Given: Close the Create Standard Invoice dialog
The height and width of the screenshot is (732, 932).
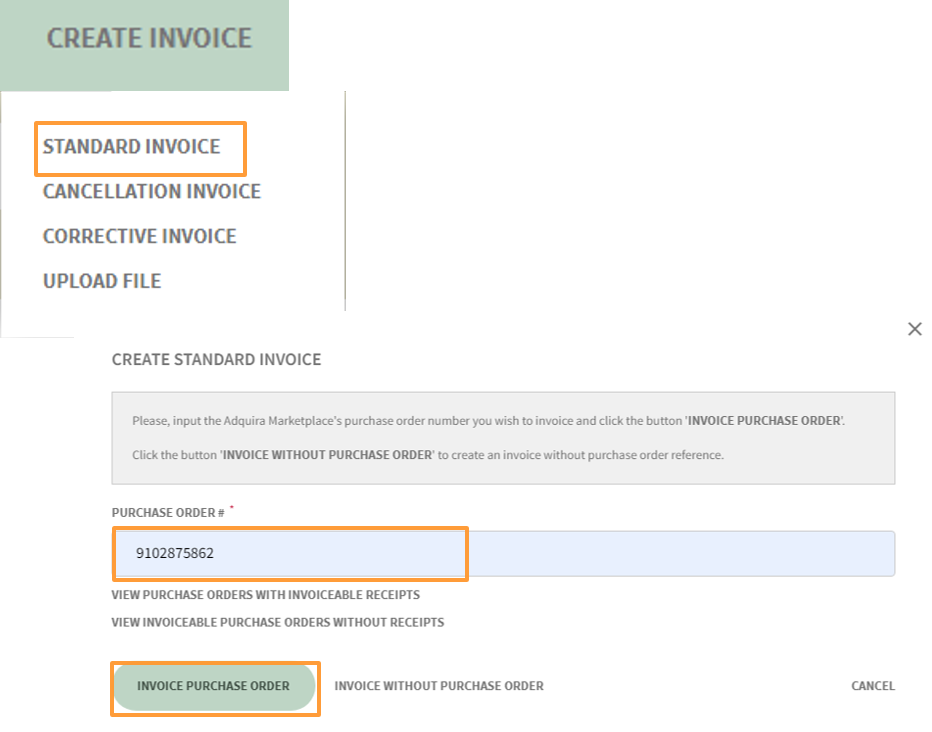Looking at the screenshot, I should [914, 328].
